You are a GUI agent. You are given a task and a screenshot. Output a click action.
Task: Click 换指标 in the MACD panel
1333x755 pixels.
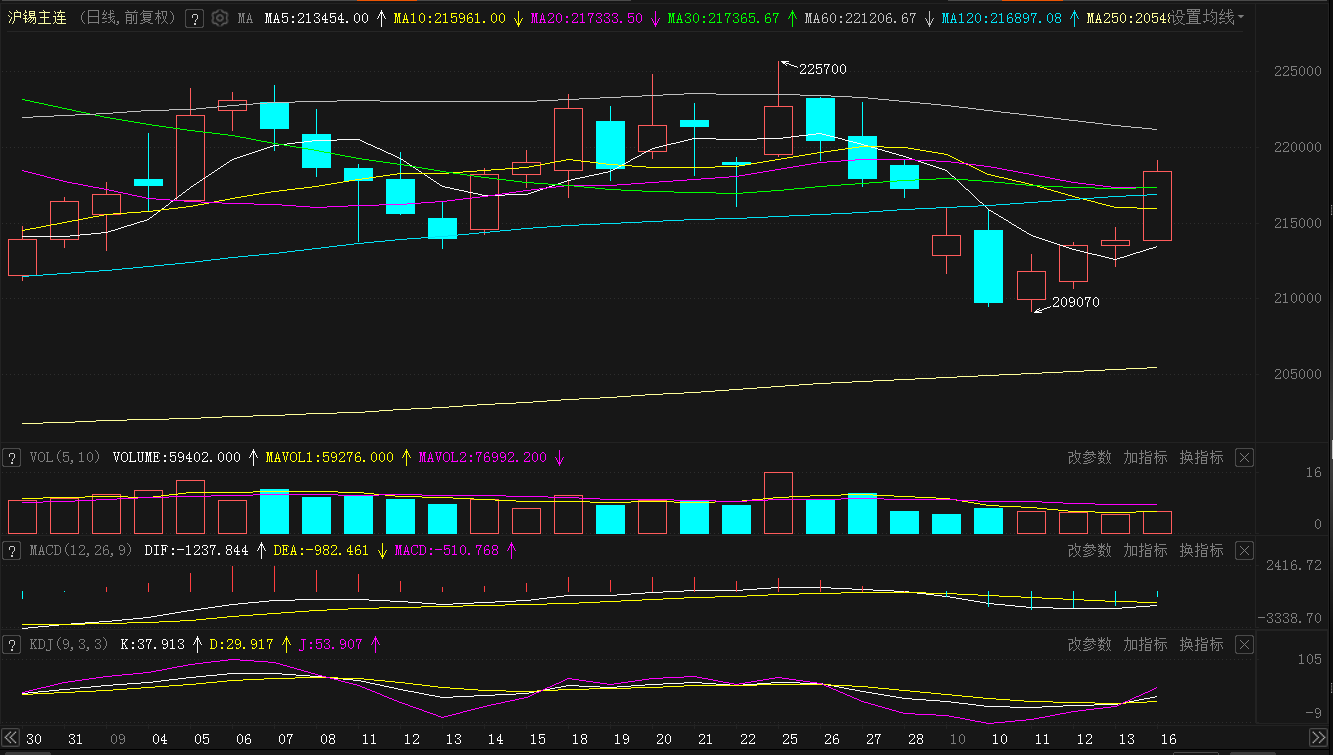pyautogui.click(x=1201, y=550)
